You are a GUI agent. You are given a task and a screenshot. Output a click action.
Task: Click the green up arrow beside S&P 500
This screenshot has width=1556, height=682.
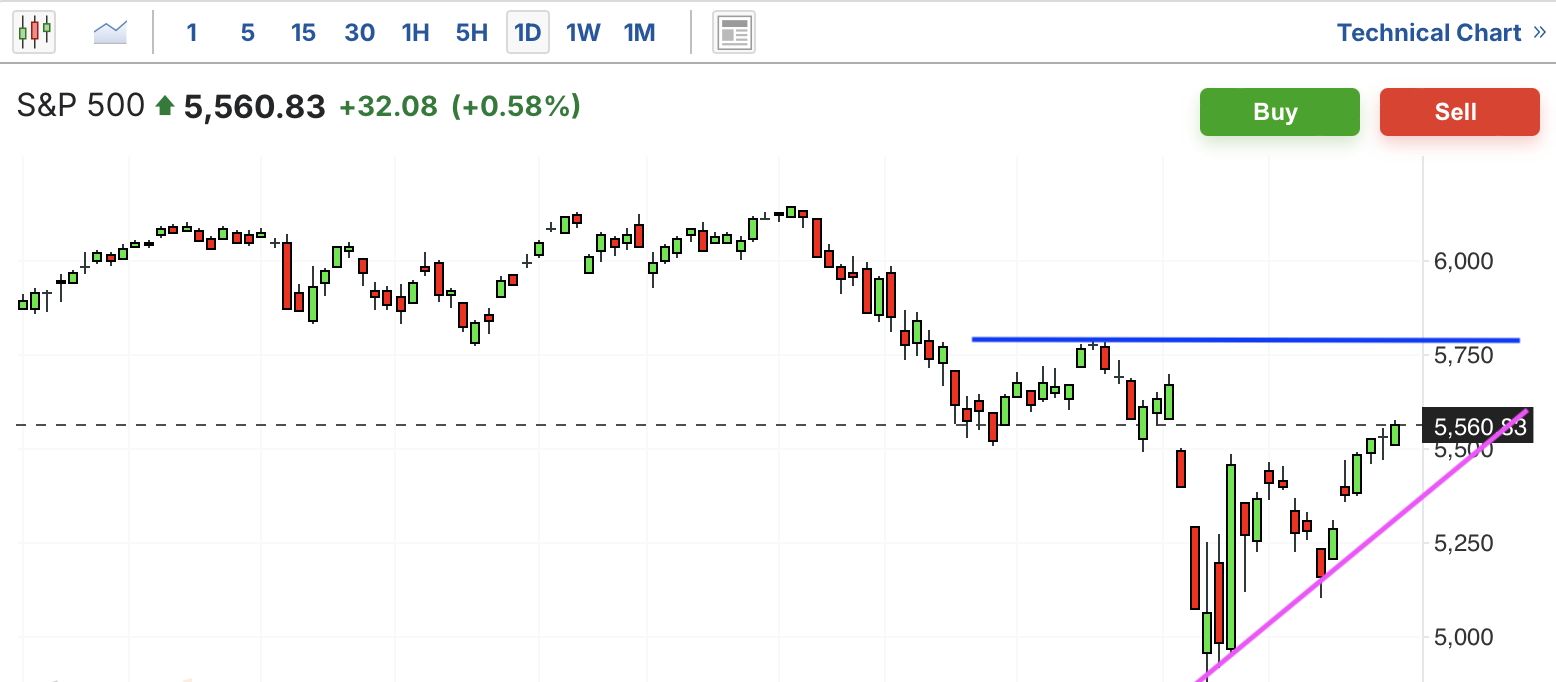coord(165,106)
